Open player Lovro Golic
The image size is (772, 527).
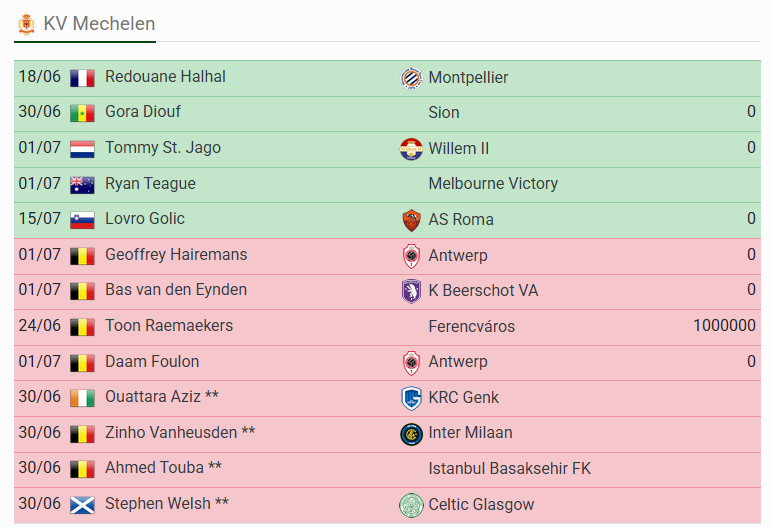(145, 219)
